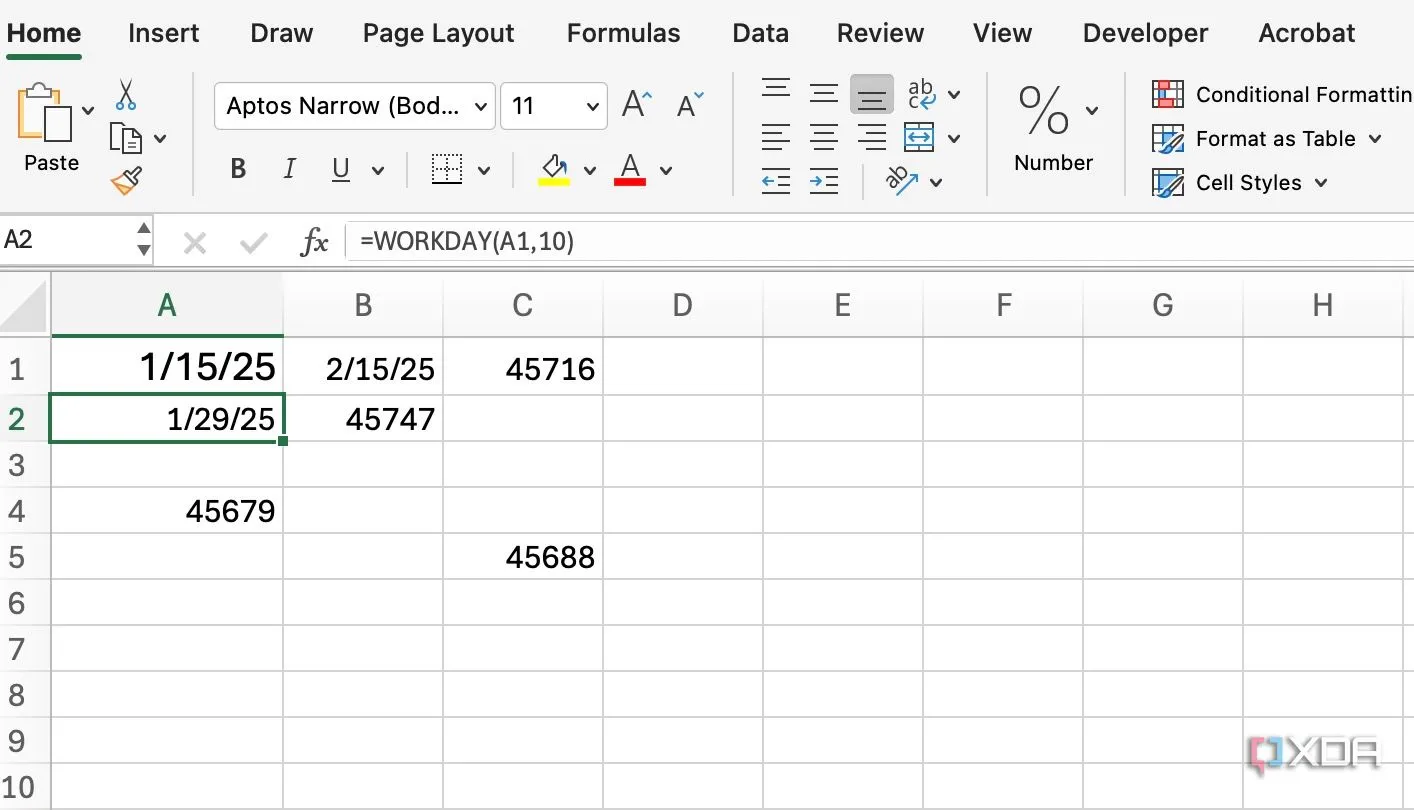This screenshot has width=1414, height=810.
Task: Open the Page Layout tab
Action: click(x=438, y=33)
